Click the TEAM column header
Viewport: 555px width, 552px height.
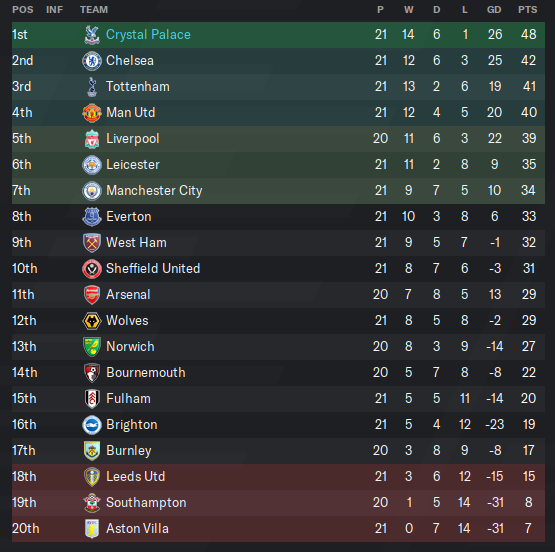pos(94,10)
